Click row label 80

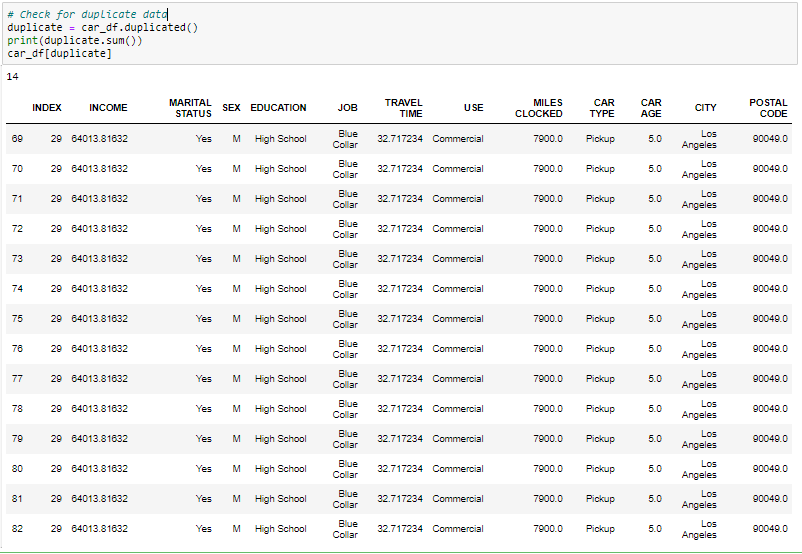17,469
